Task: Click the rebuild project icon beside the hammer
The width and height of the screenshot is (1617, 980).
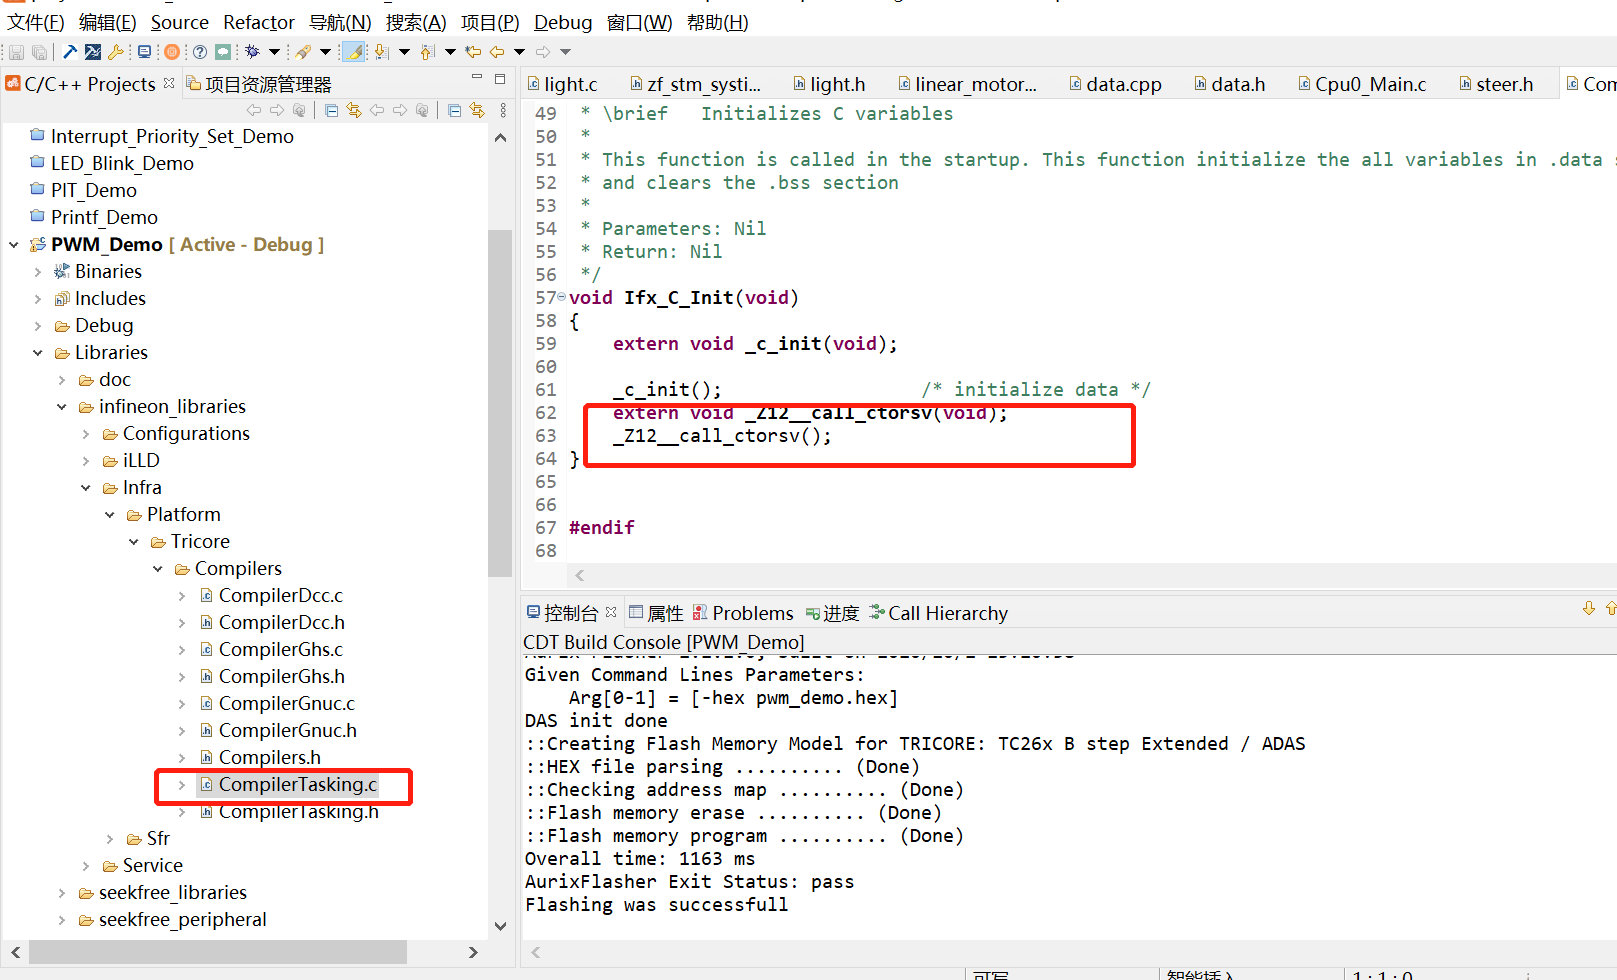Action: pos(93,52)
